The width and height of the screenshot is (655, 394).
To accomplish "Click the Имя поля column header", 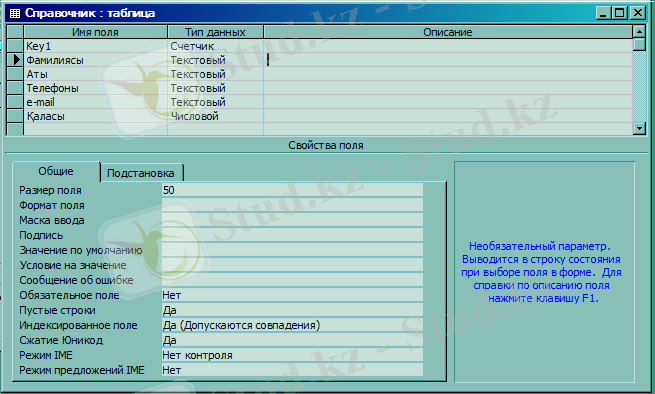I will point(96,32).
